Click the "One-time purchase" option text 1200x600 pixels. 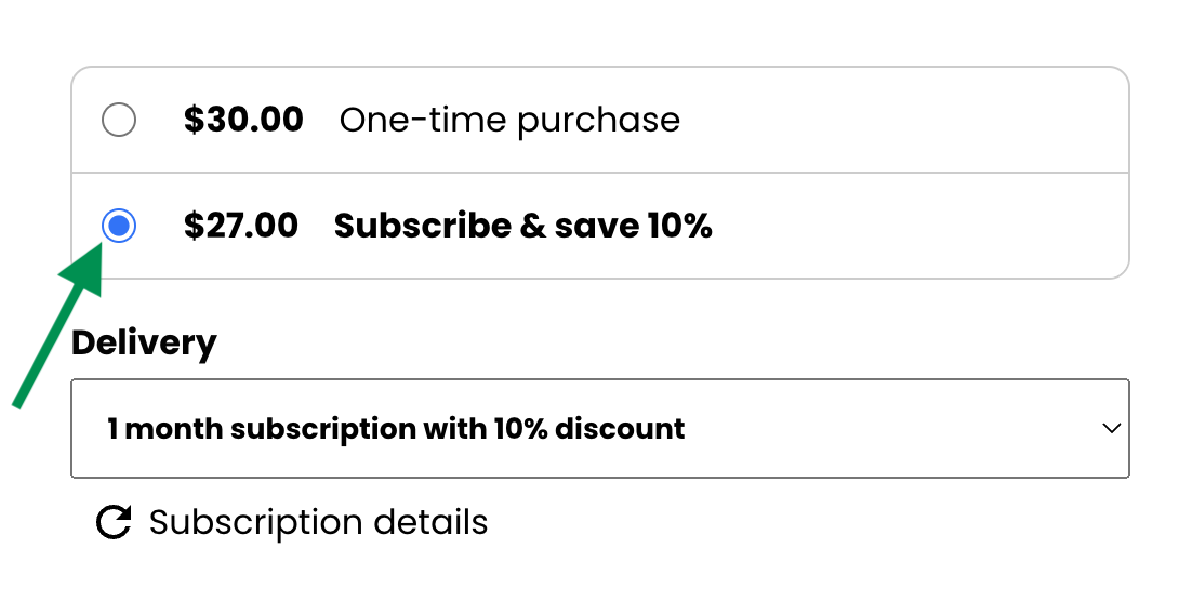pyautogui.click(x=509, y=121)
